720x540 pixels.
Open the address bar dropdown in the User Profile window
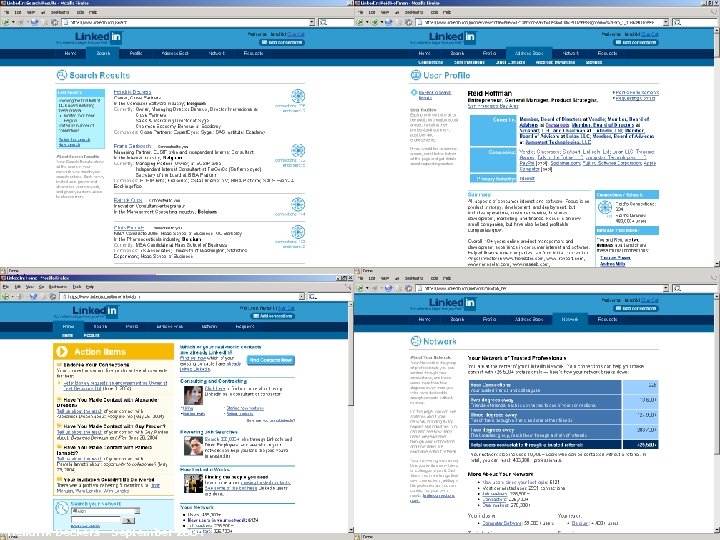tap(666, 22)
